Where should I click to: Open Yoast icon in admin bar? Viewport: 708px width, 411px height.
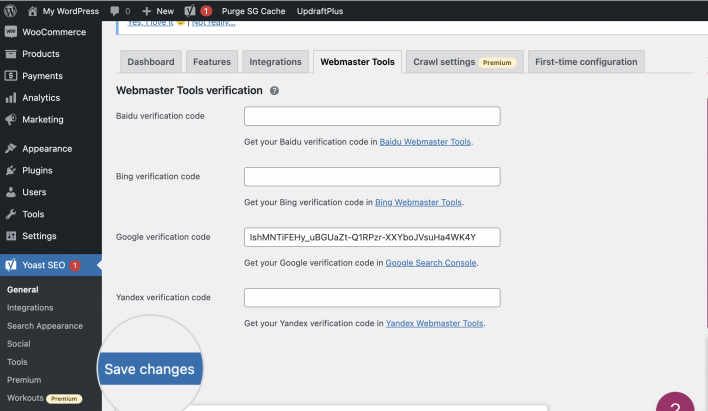tap(190, 10)
